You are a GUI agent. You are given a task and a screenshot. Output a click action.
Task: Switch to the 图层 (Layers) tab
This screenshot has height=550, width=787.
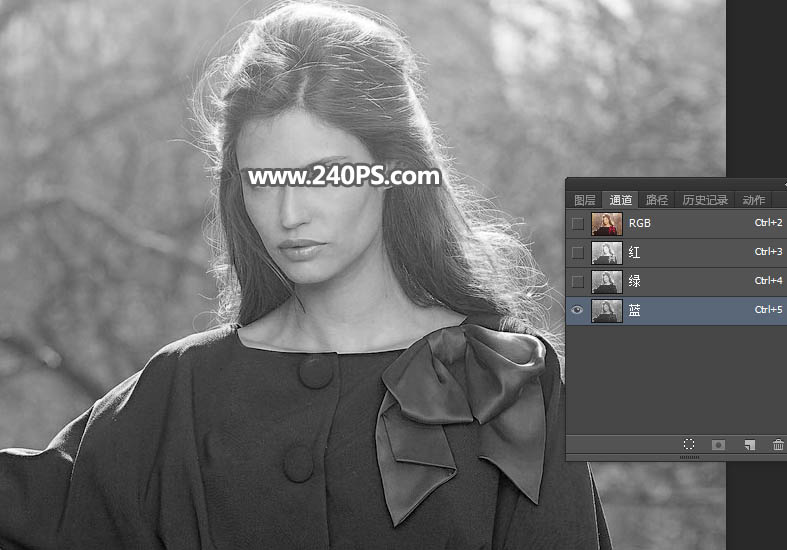coord(585,200)
